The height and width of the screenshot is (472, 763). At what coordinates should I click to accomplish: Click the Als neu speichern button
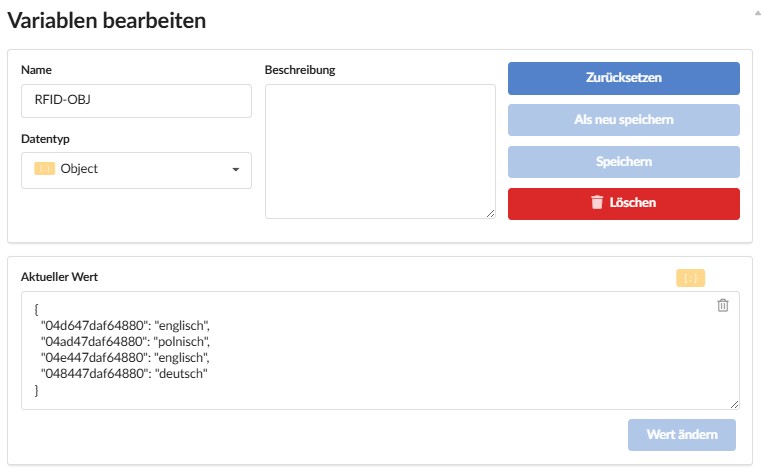(623, 120)
